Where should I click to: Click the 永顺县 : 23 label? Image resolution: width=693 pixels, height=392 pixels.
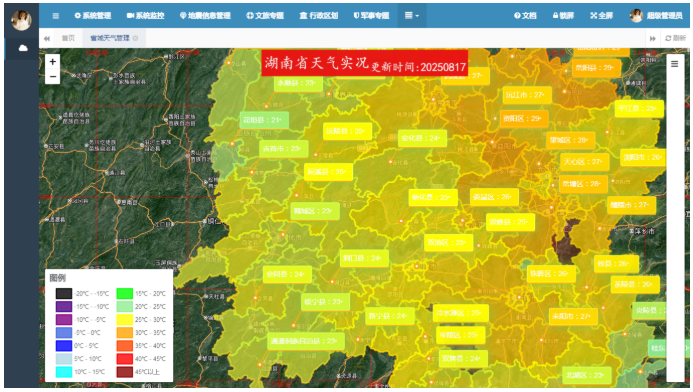[x=298, y=83]
